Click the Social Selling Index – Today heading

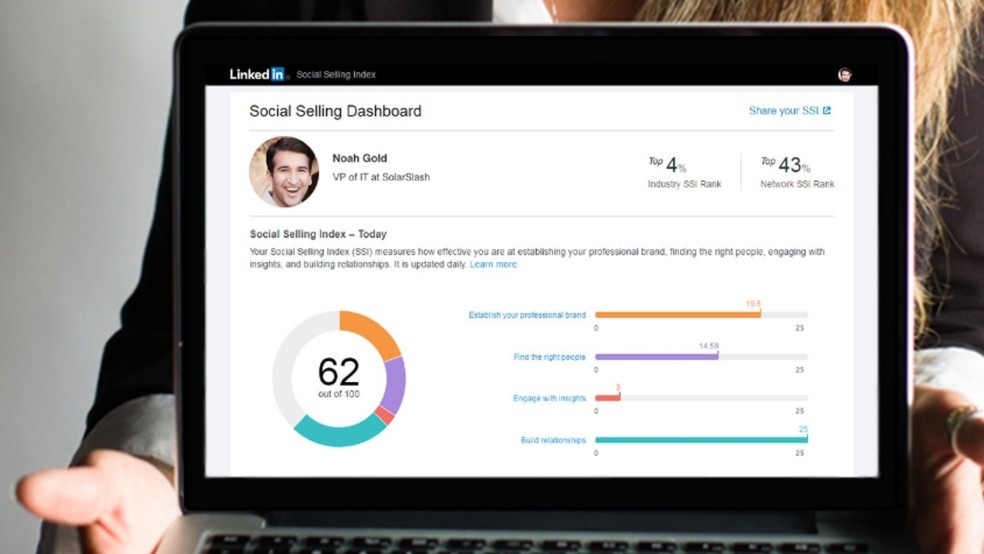(x=318, y=234)
